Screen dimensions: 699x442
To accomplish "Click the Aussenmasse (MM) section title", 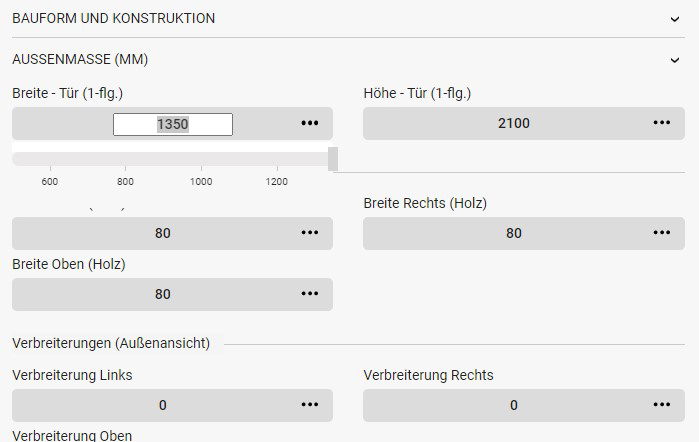I will 80,60.
